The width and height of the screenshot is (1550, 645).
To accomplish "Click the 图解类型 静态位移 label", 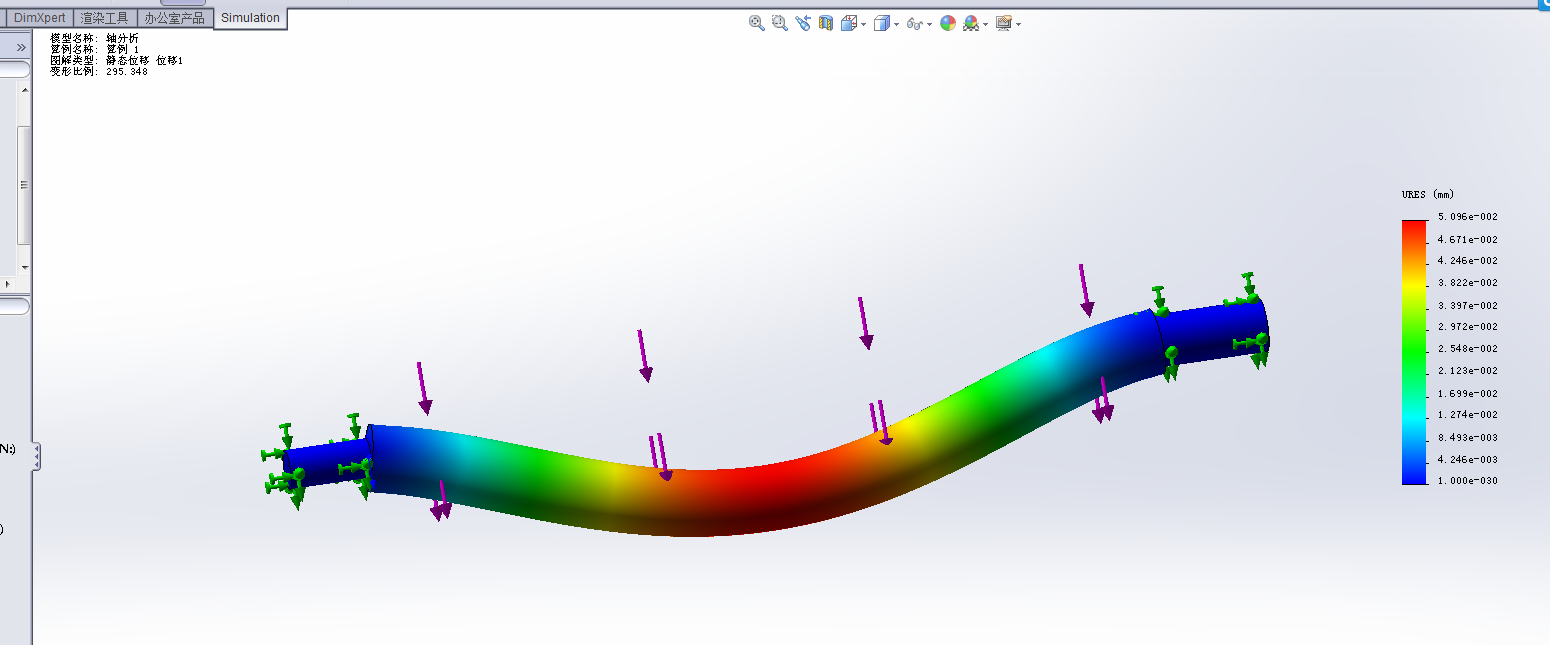I will click(x=117, y=60).
